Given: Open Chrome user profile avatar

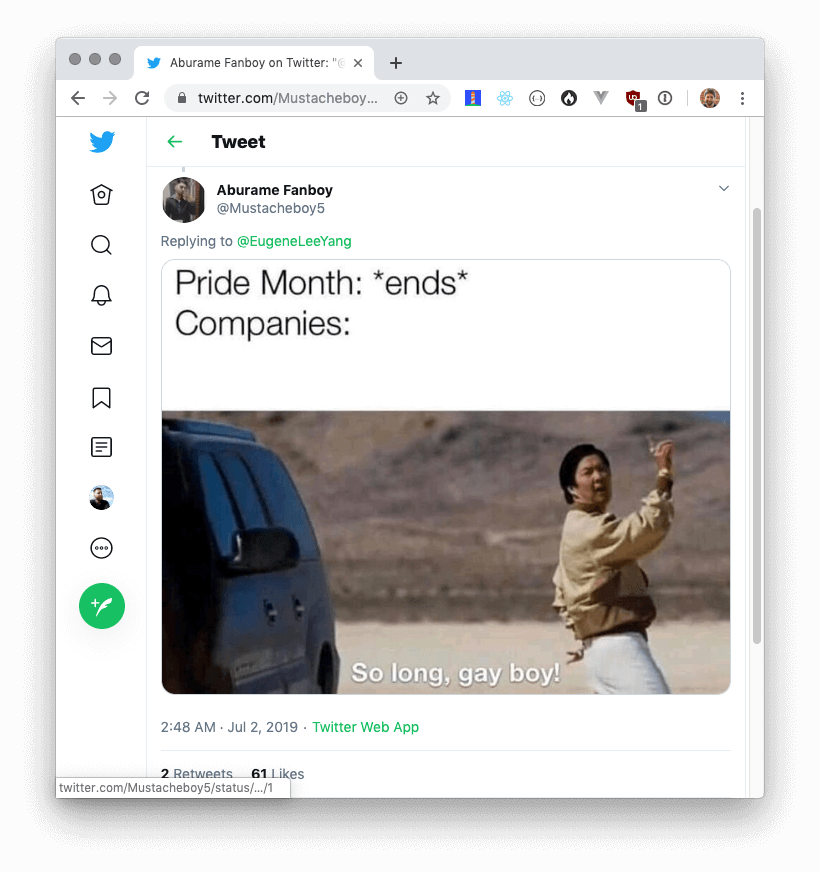Looking at the screenshot, I should [710, 98].
